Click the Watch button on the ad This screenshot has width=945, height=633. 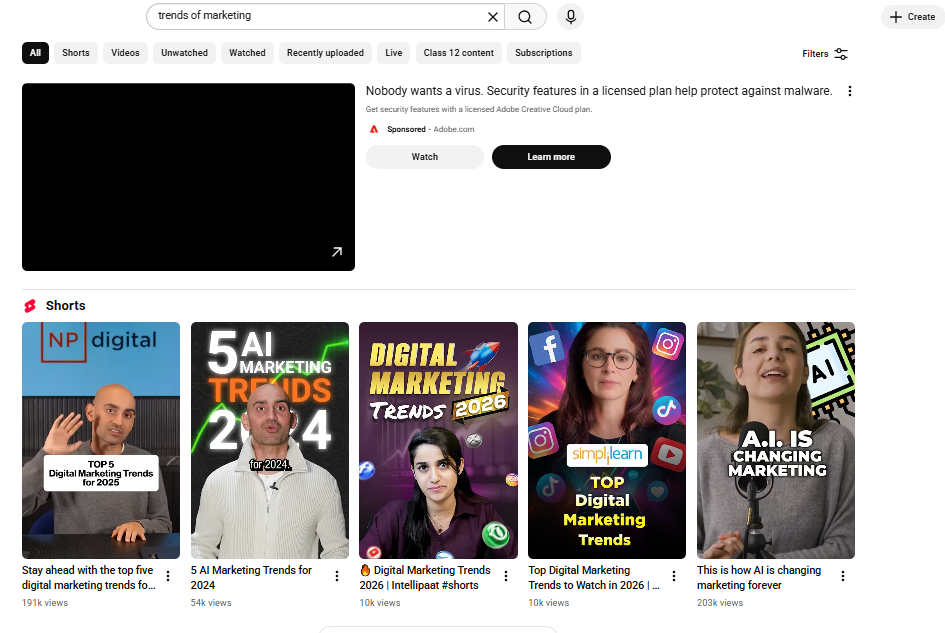coord(425,157)
